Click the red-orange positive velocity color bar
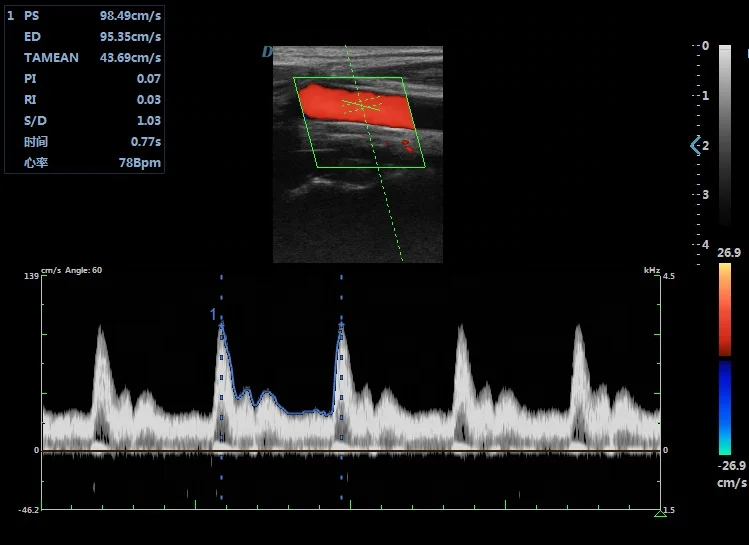The image size is (749, 545). point(724,310)
